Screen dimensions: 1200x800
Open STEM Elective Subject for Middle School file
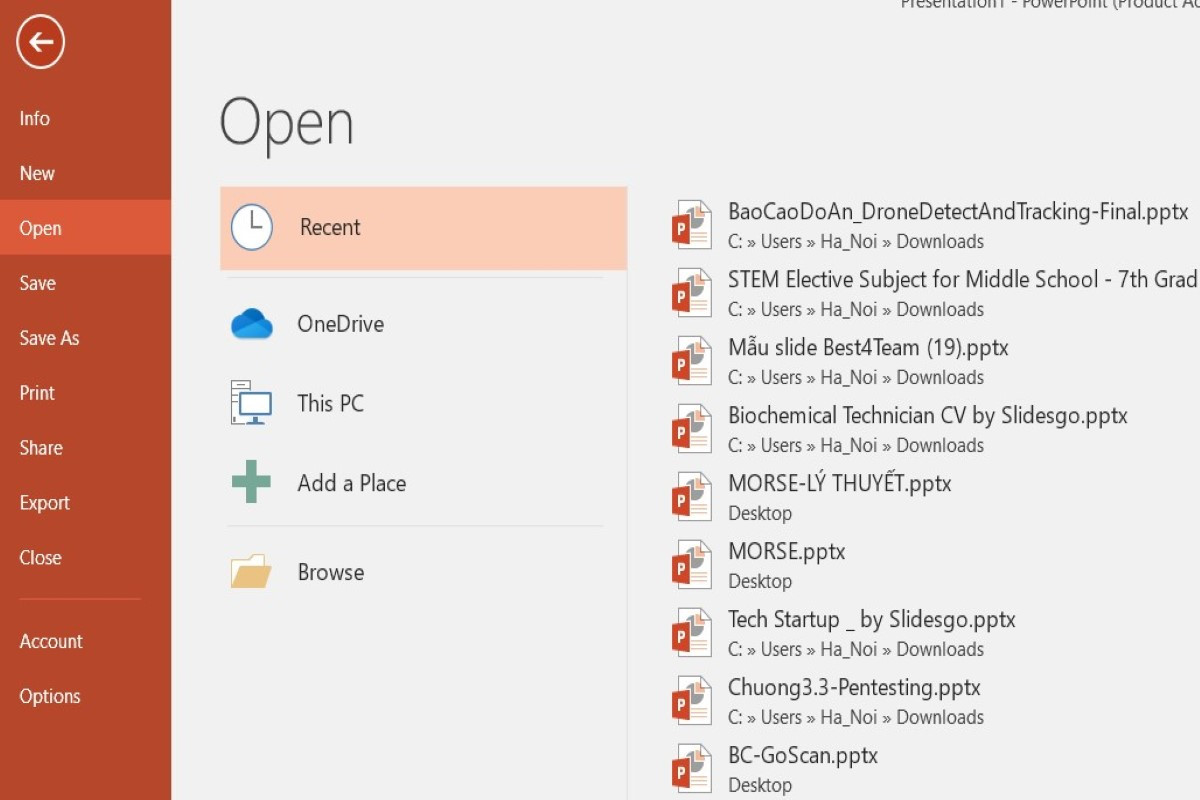tap(963, 279)
